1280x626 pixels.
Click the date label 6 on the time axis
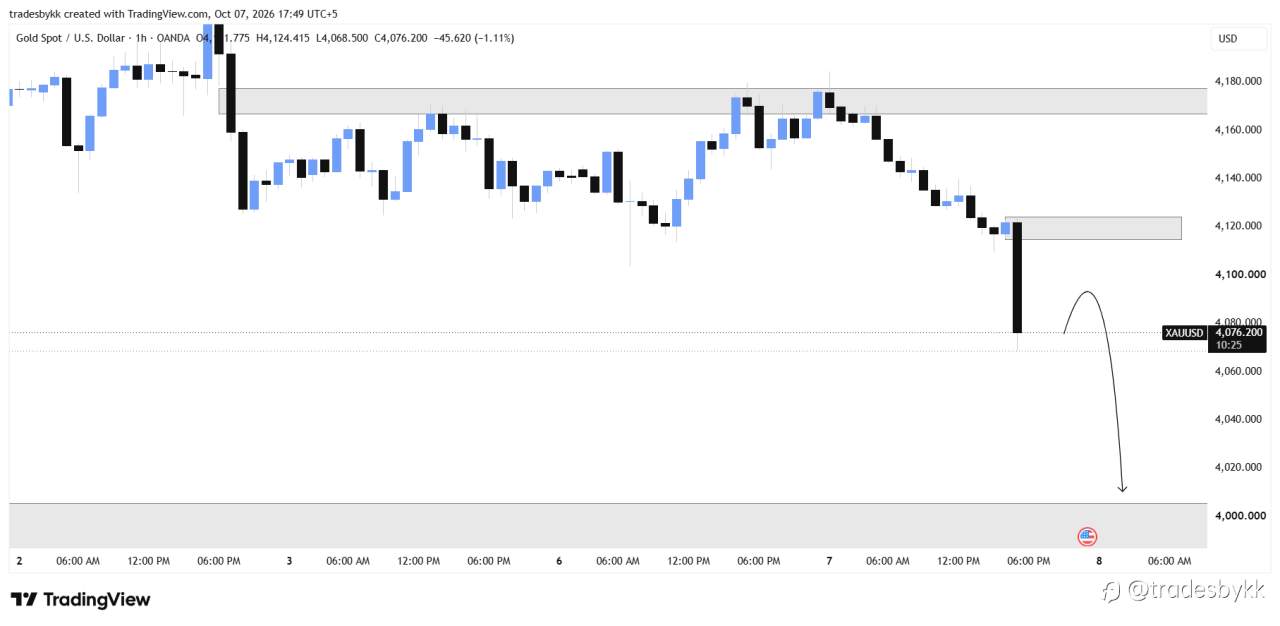(559, 561)
